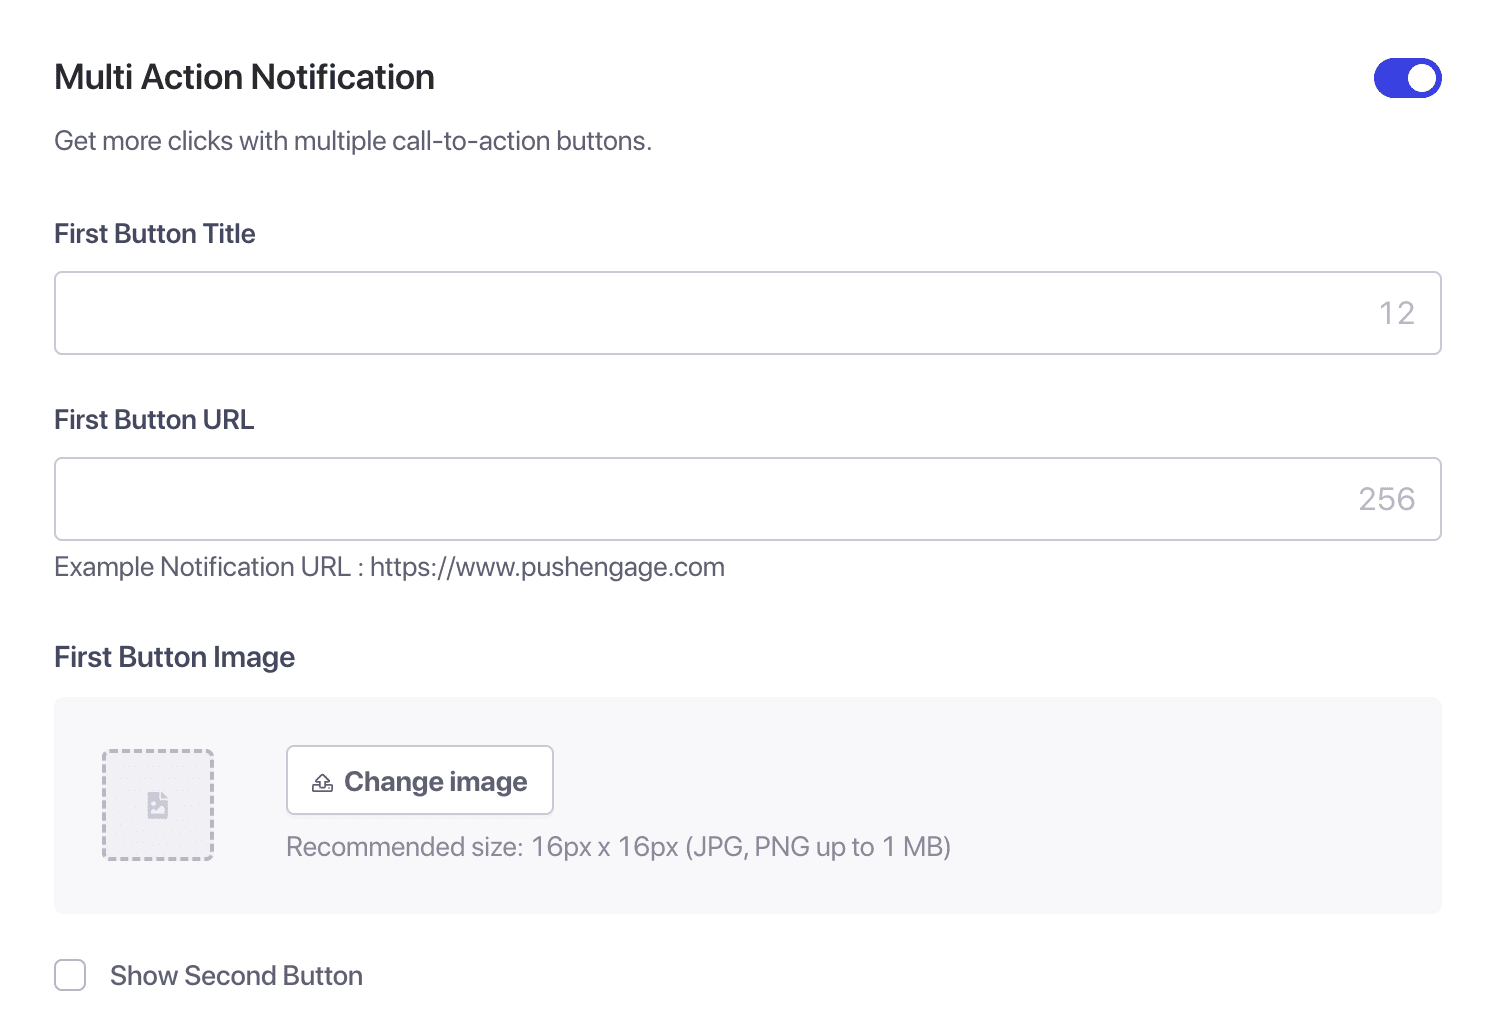This screenshot has height=1036, width=1504.
Task: Click the upload icon in Change image
Action: click(322, 783)
